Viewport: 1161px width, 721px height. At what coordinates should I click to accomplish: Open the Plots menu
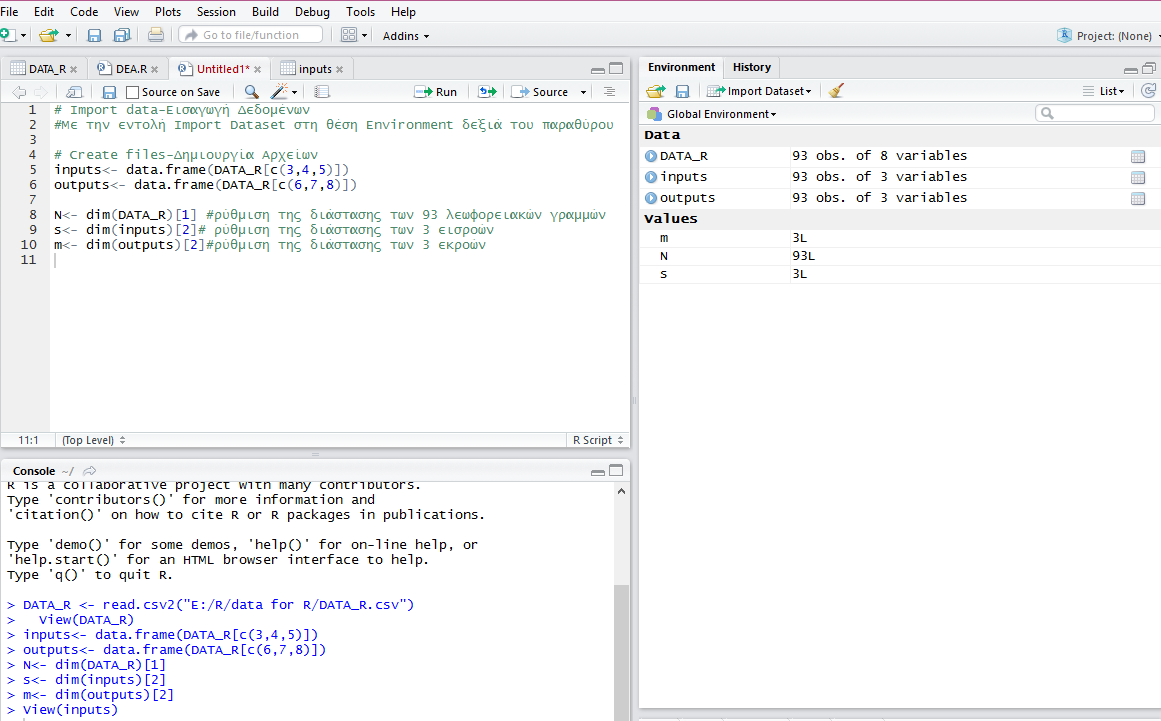[x=168, y=12]
